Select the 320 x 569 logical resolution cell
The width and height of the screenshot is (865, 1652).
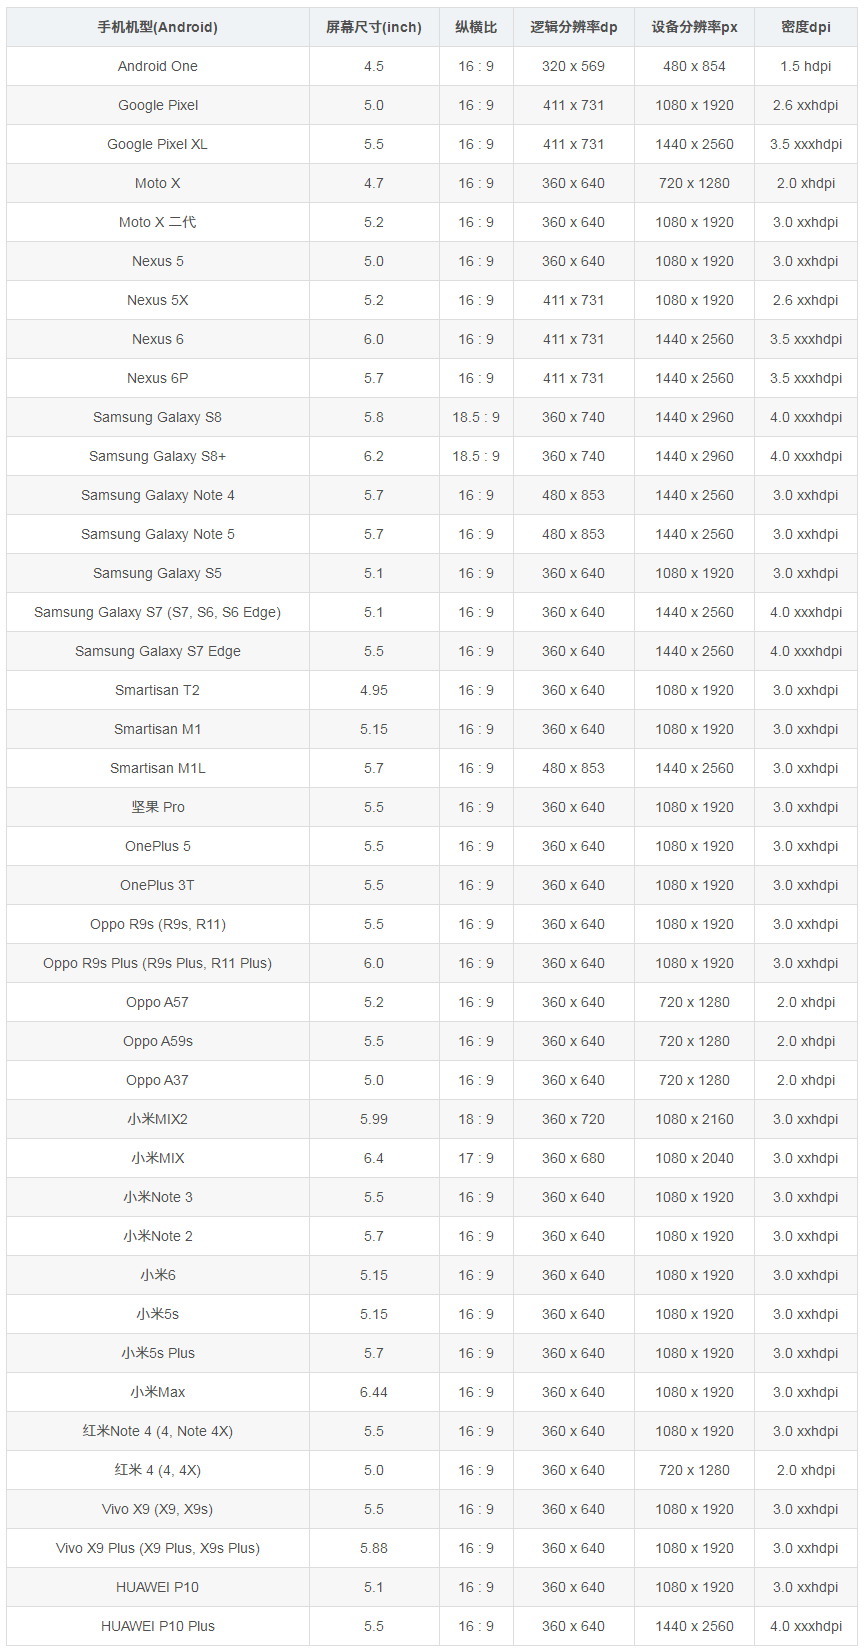click(x=573, y=66)
